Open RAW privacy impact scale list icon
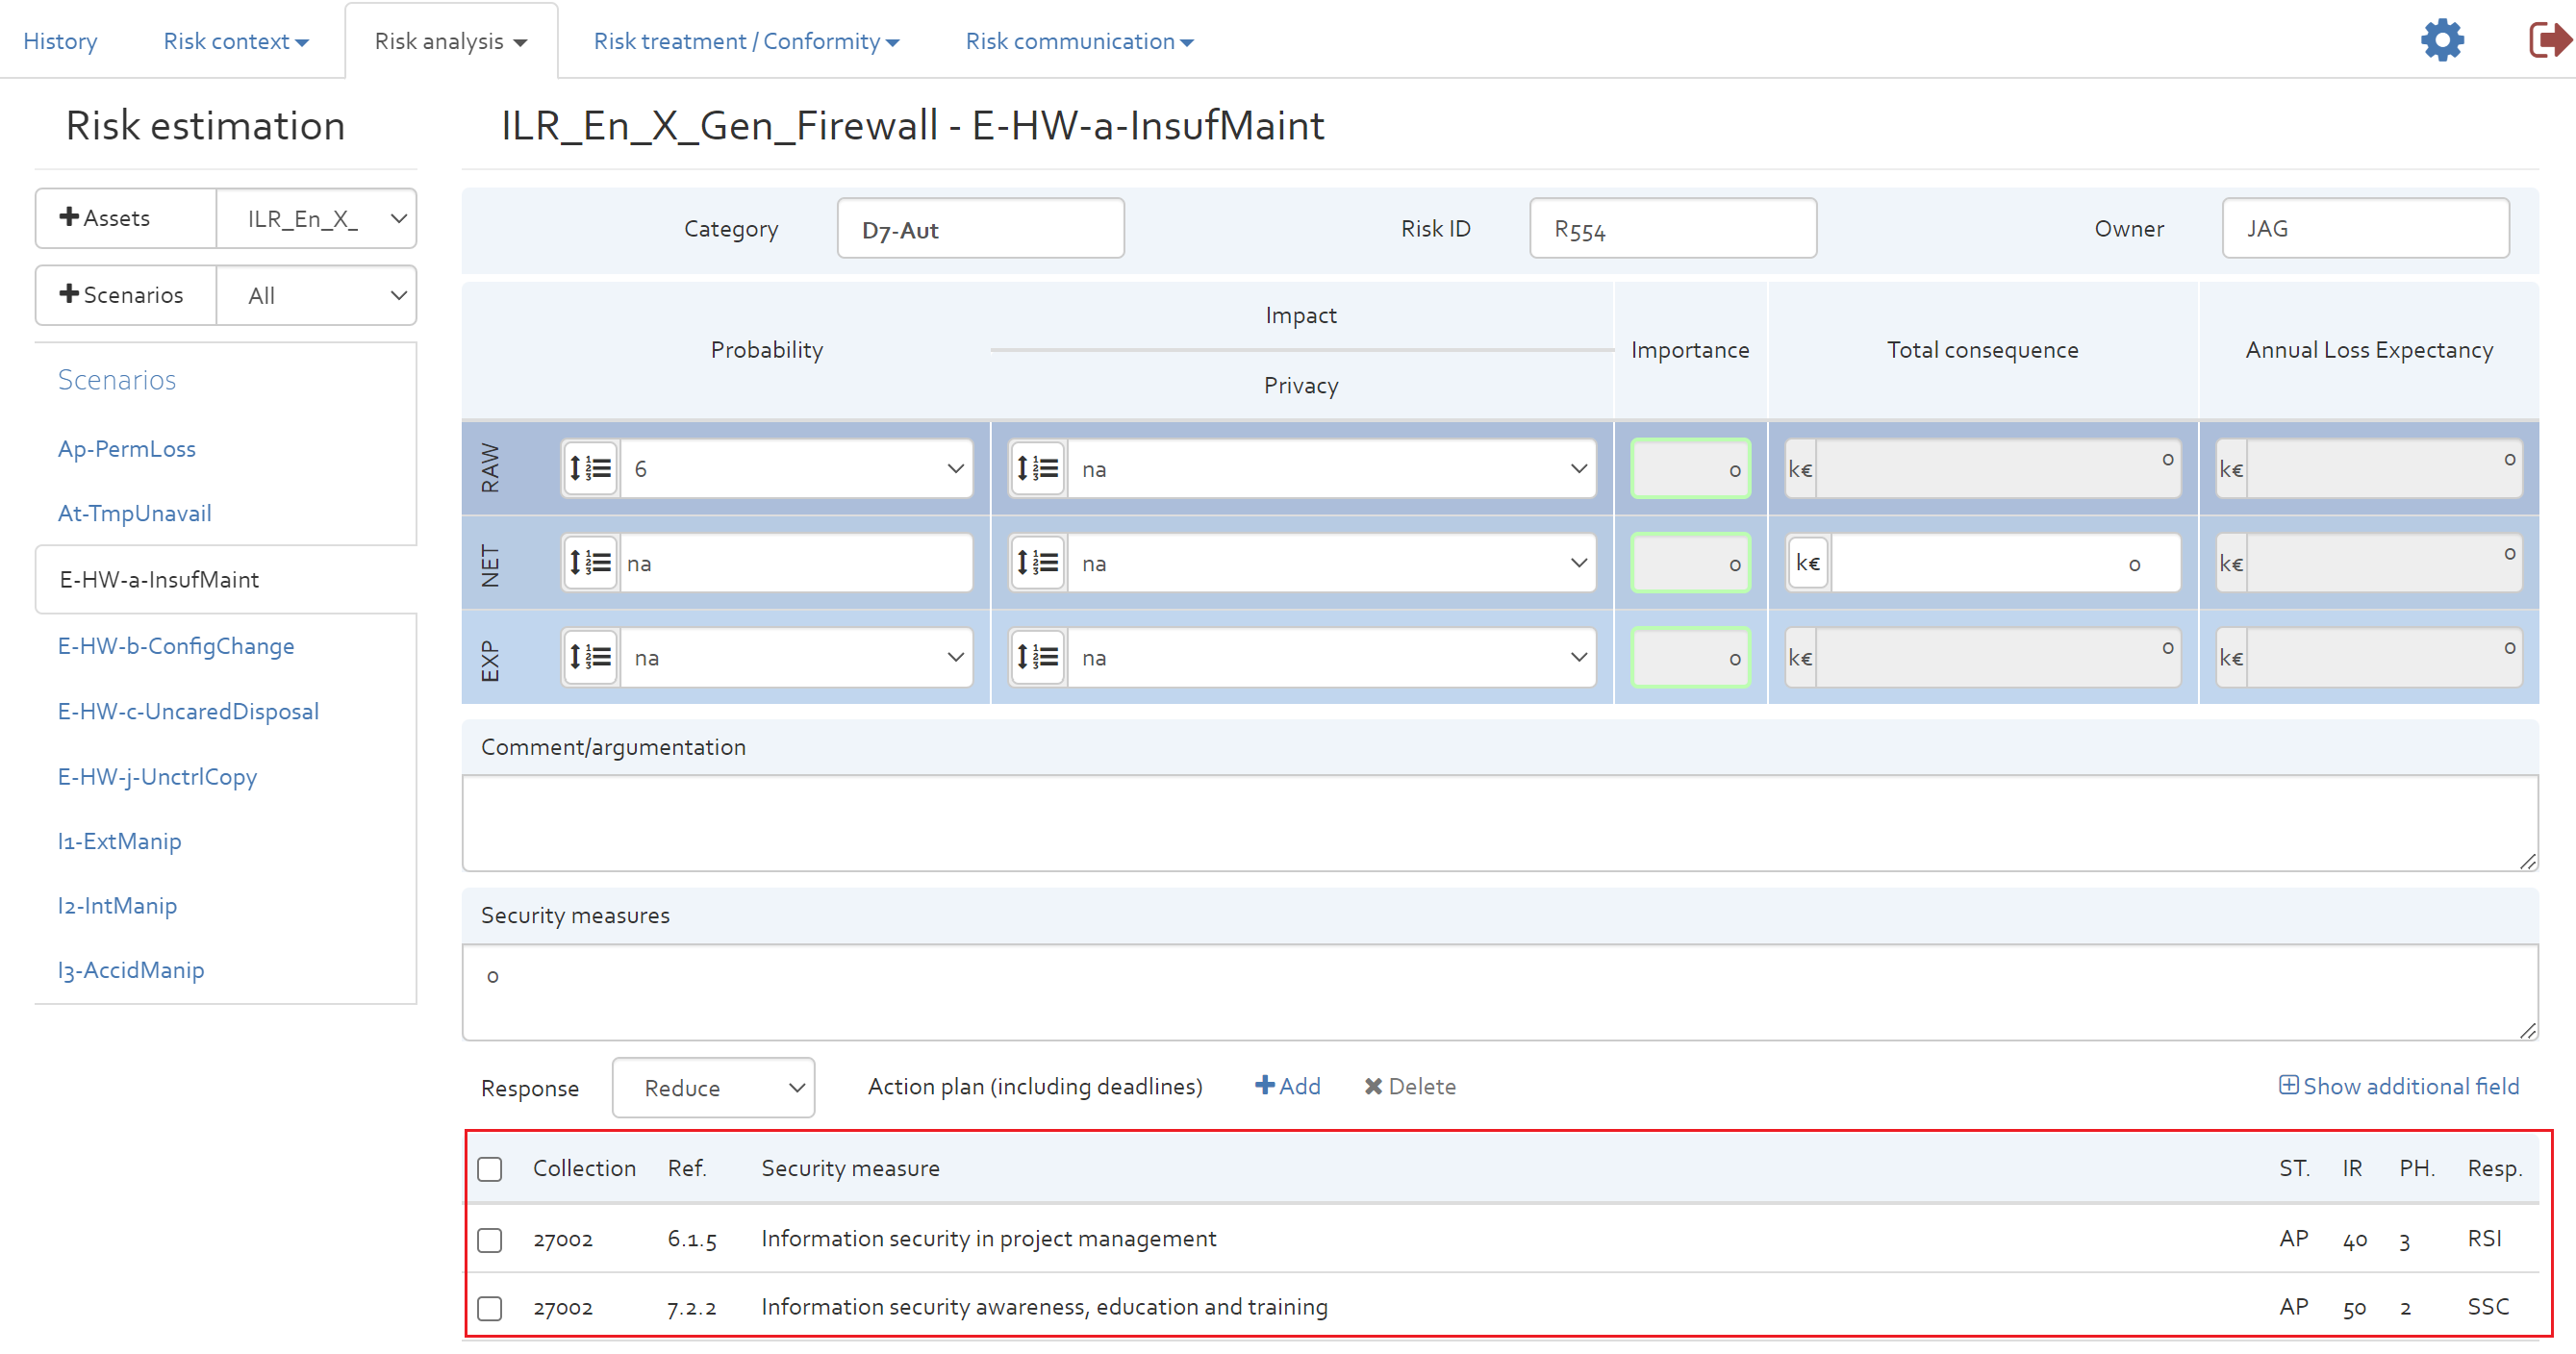The image size is (2576, 1354). pyautogui.click(x=1037, y=468)
